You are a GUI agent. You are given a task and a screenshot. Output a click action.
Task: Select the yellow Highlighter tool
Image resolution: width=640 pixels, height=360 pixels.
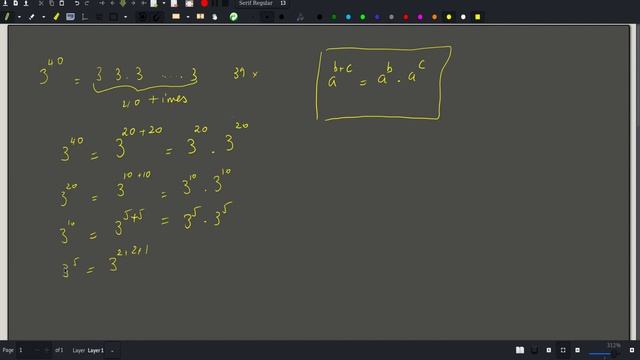(x=56, y=17)
